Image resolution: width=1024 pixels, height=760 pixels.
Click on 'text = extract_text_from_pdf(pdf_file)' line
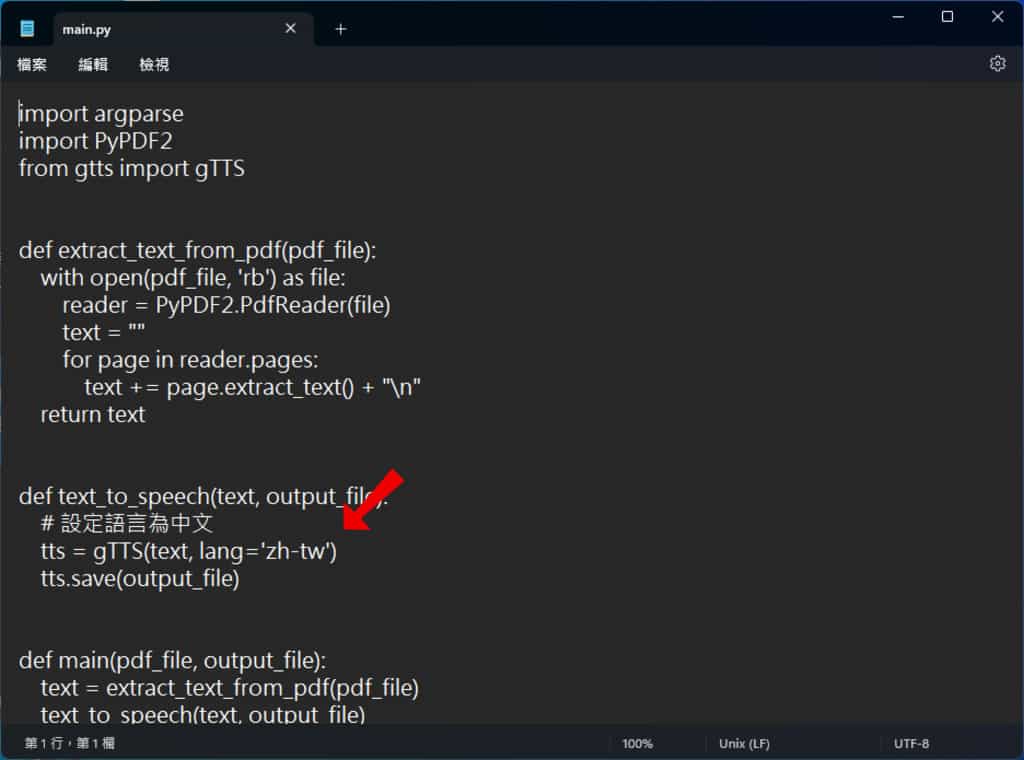pyautogui.click(x=230, y=688)
